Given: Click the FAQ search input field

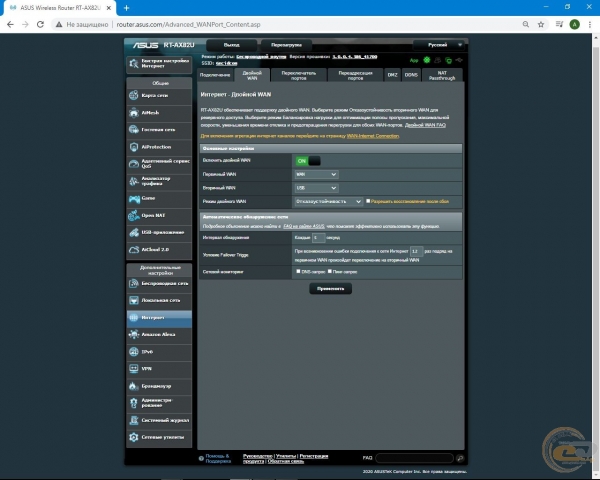Looking at the screenshot, I should 414,458.
